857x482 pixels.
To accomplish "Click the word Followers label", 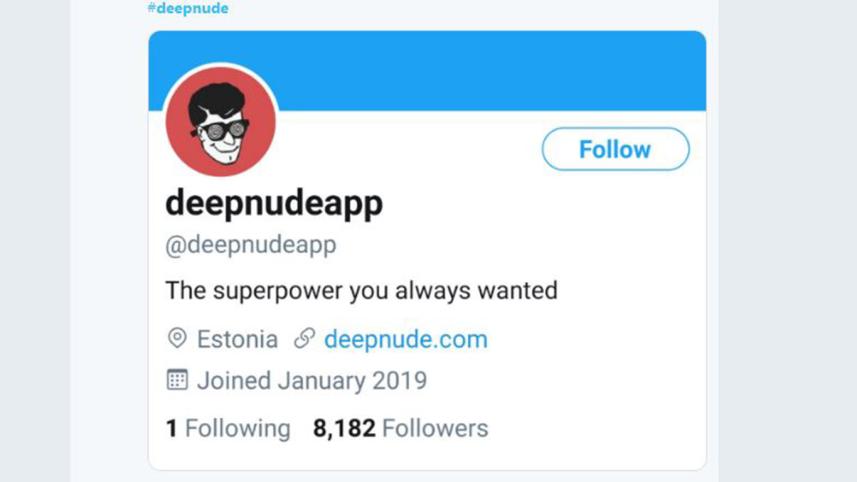I will point(435,429).
